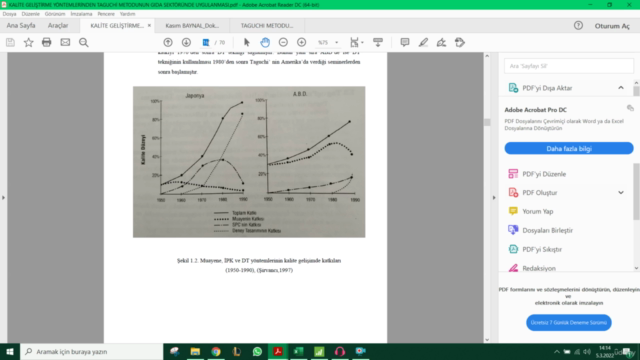Open the Dosya menu
The height and width of the screenshot is (360, 640).
click(9, 14)
